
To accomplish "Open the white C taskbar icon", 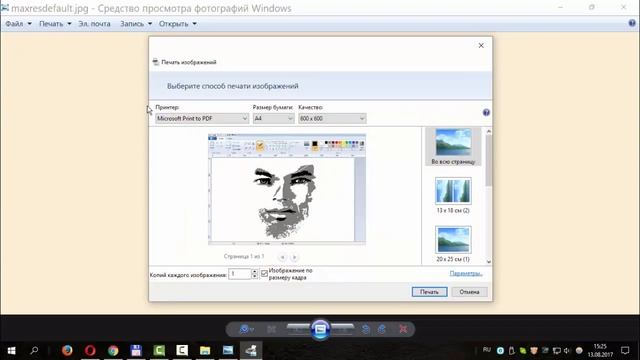I will coord(182,350).
